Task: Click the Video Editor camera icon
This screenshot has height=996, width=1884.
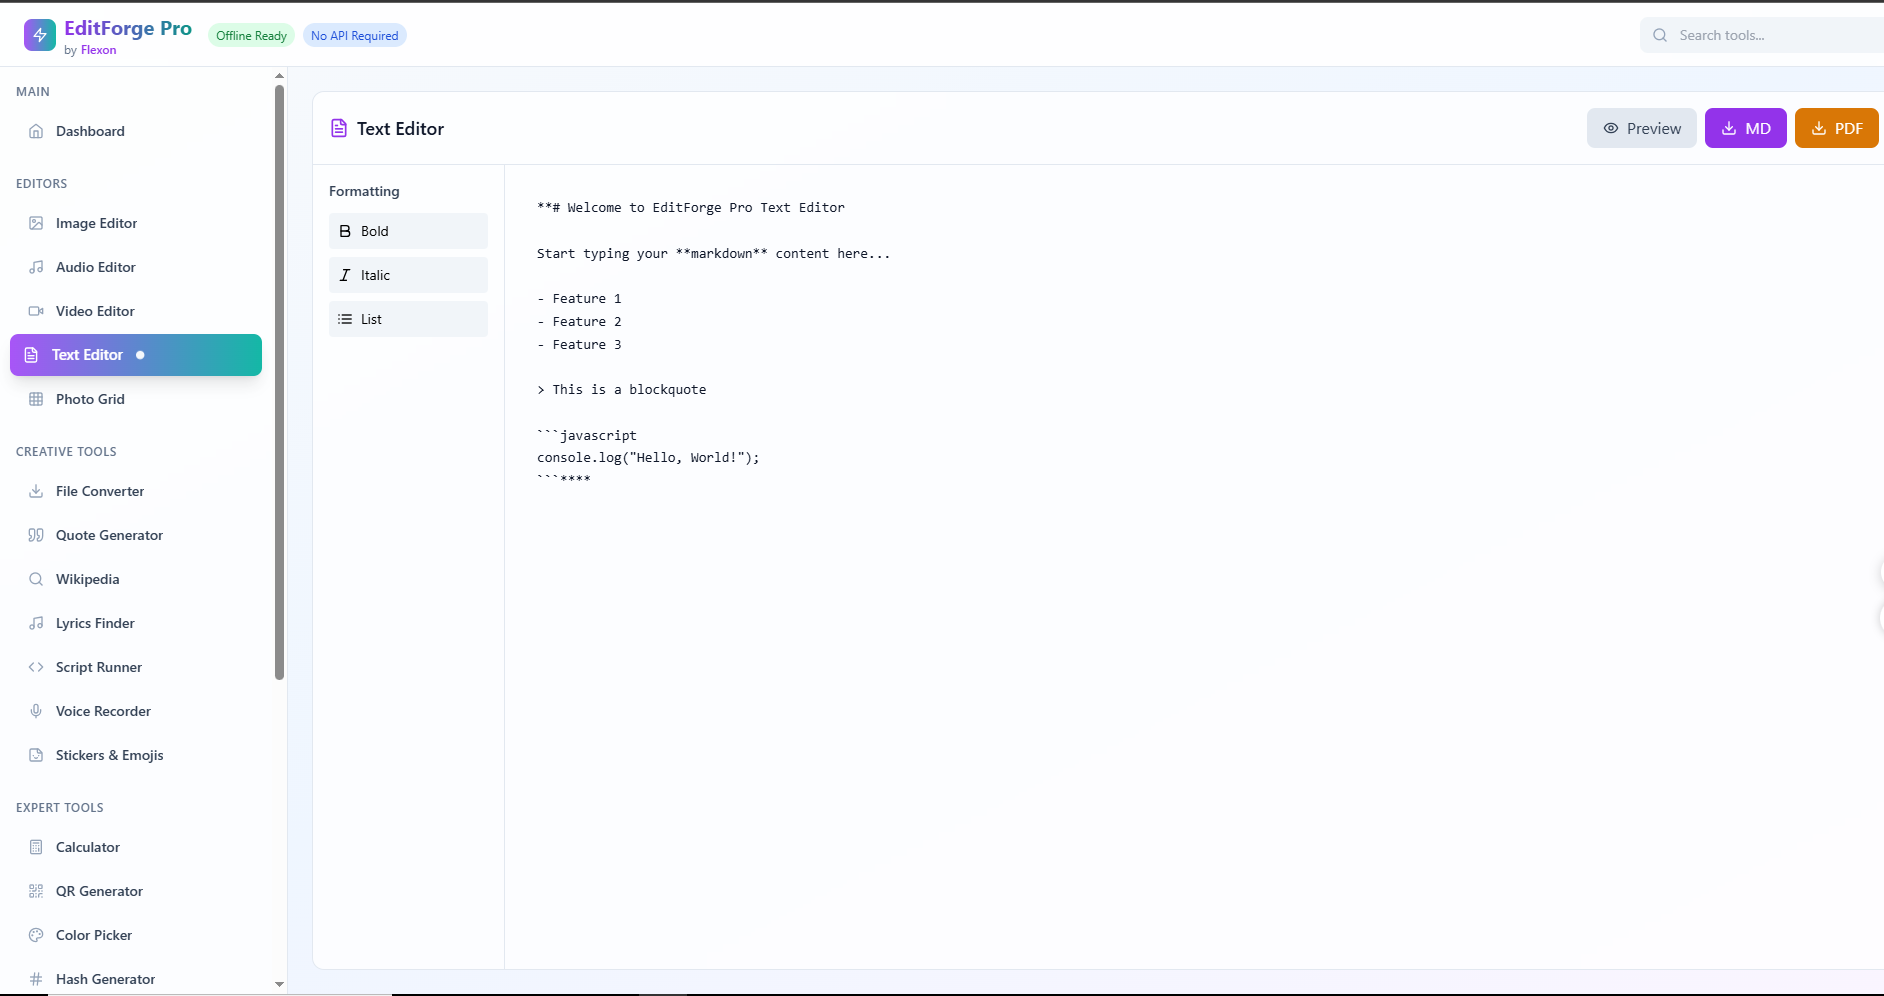Action: pyautogui.click(x=36, y=311)
